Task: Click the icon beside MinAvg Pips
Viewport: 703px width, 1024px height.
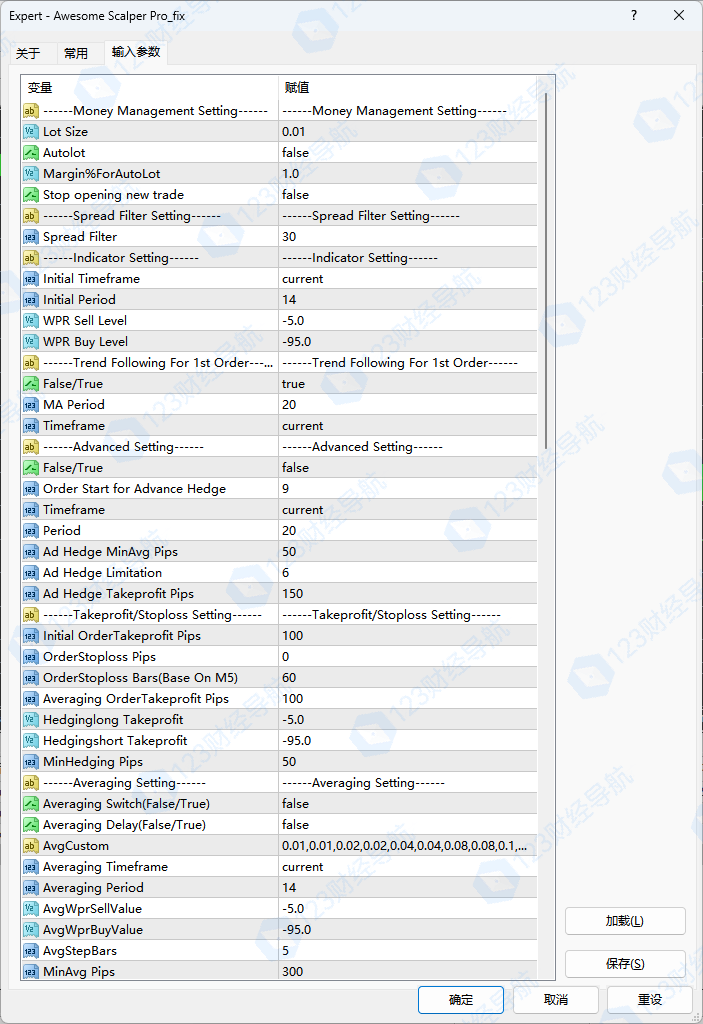Action: pyautogui.click(x=31, y=972)
